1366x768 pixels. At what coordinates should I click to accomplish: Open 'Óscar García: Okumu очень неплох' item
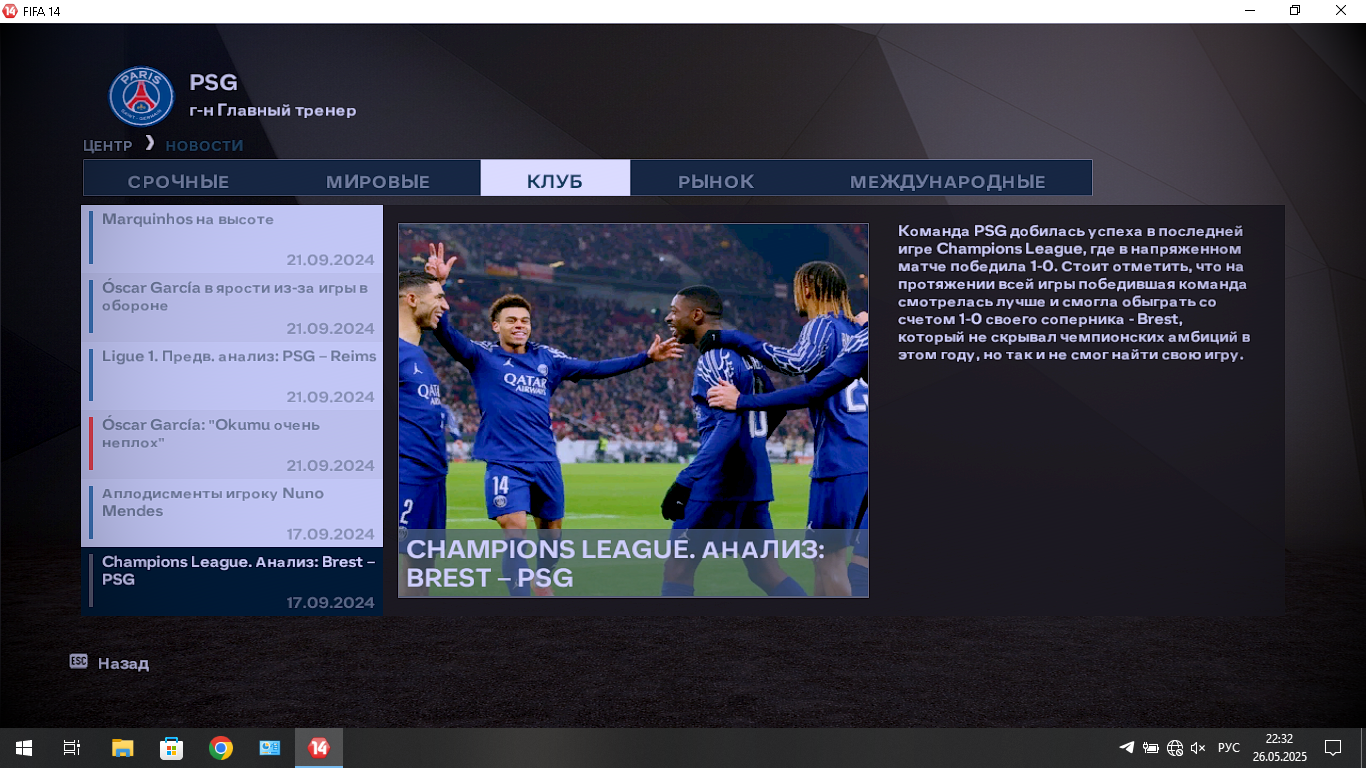pos(232,444)
